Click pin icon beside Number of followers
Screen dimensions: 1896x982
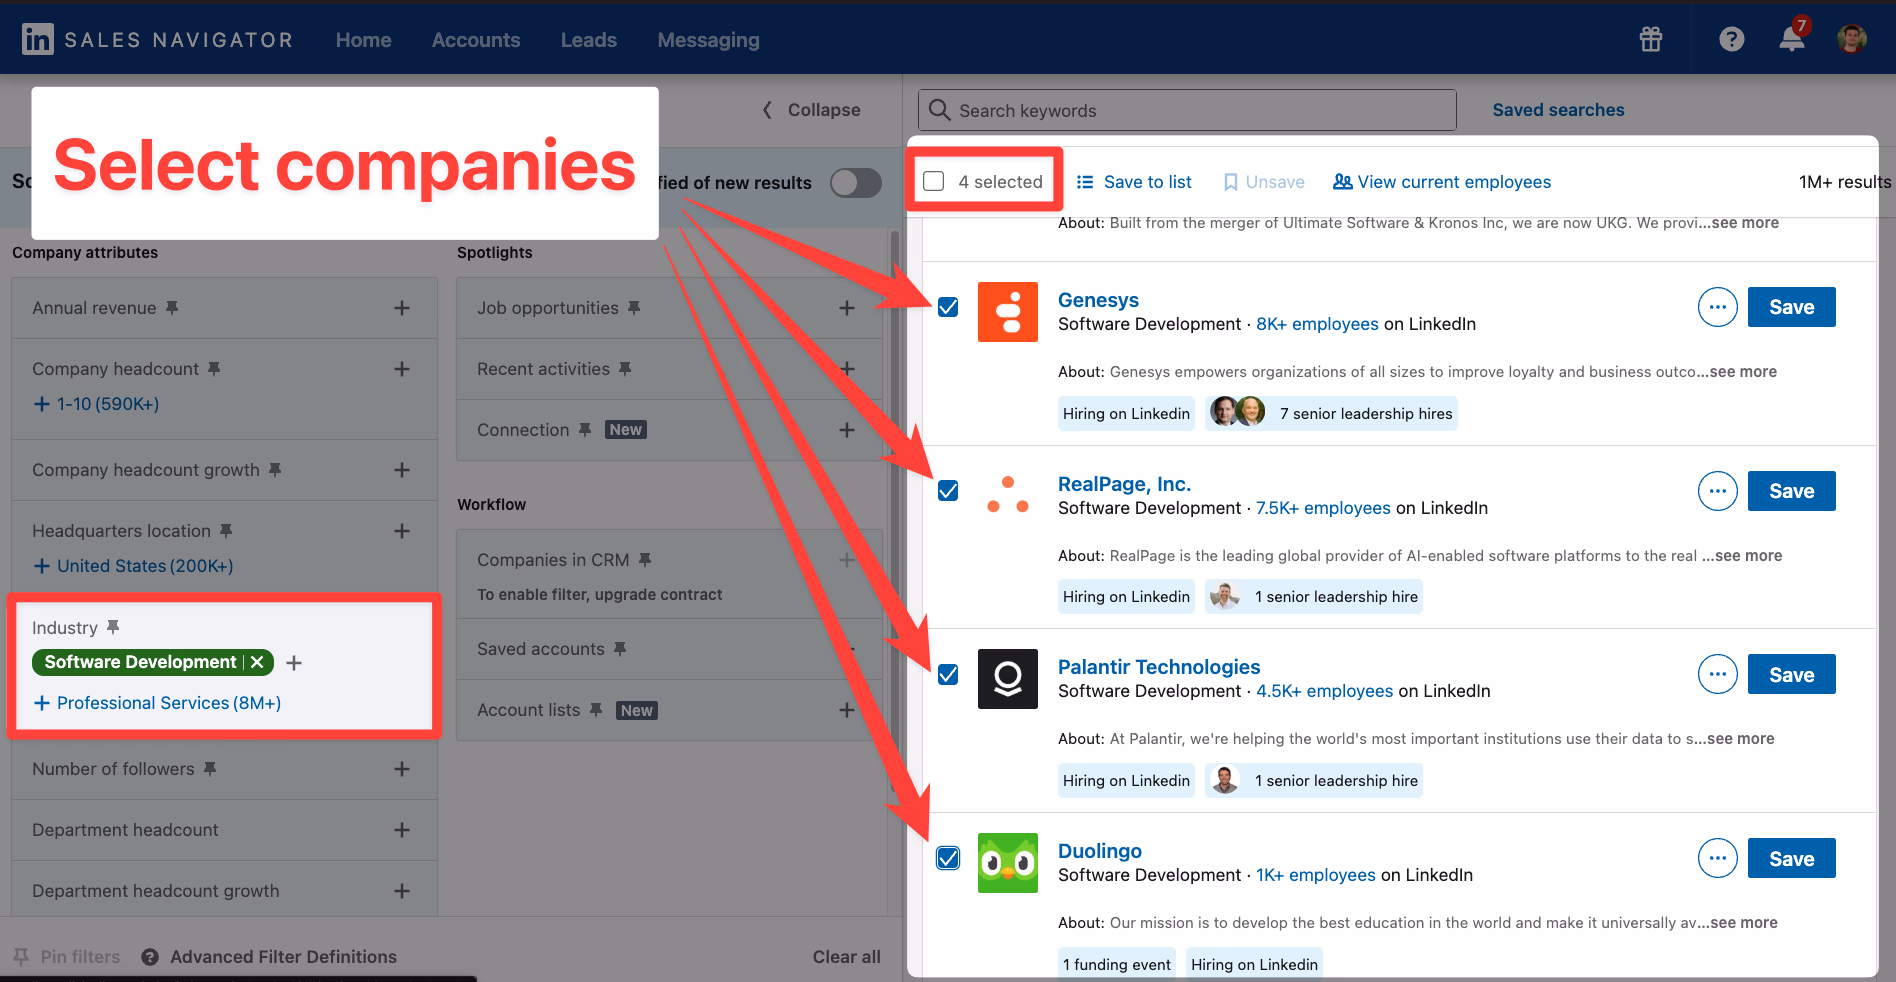pyautogui.click(x=210, y=769)
